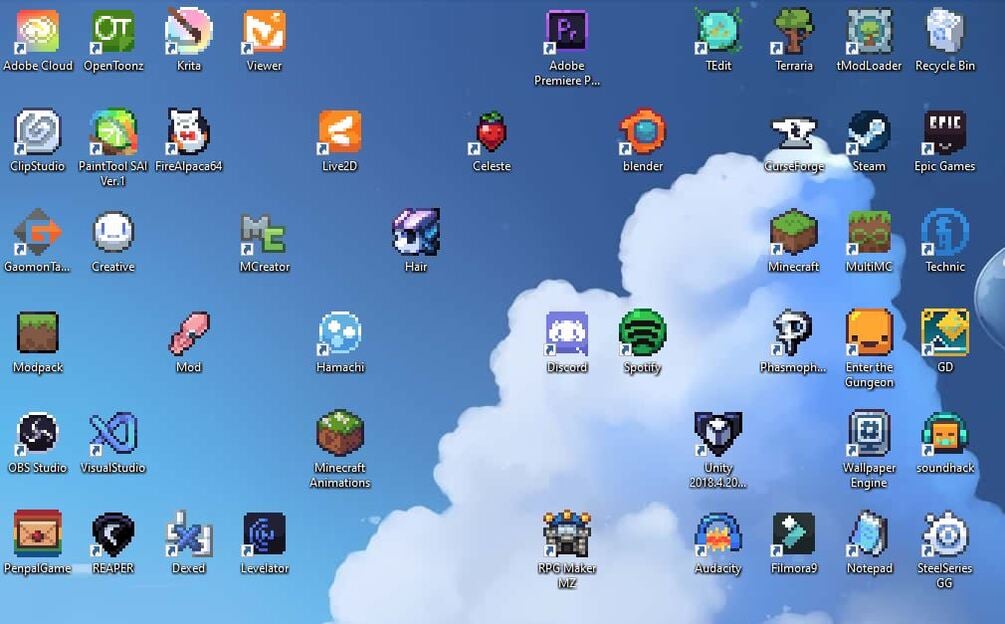
Task: Click the GaomonTa... tablet shortcut
Action: (37, 232)
